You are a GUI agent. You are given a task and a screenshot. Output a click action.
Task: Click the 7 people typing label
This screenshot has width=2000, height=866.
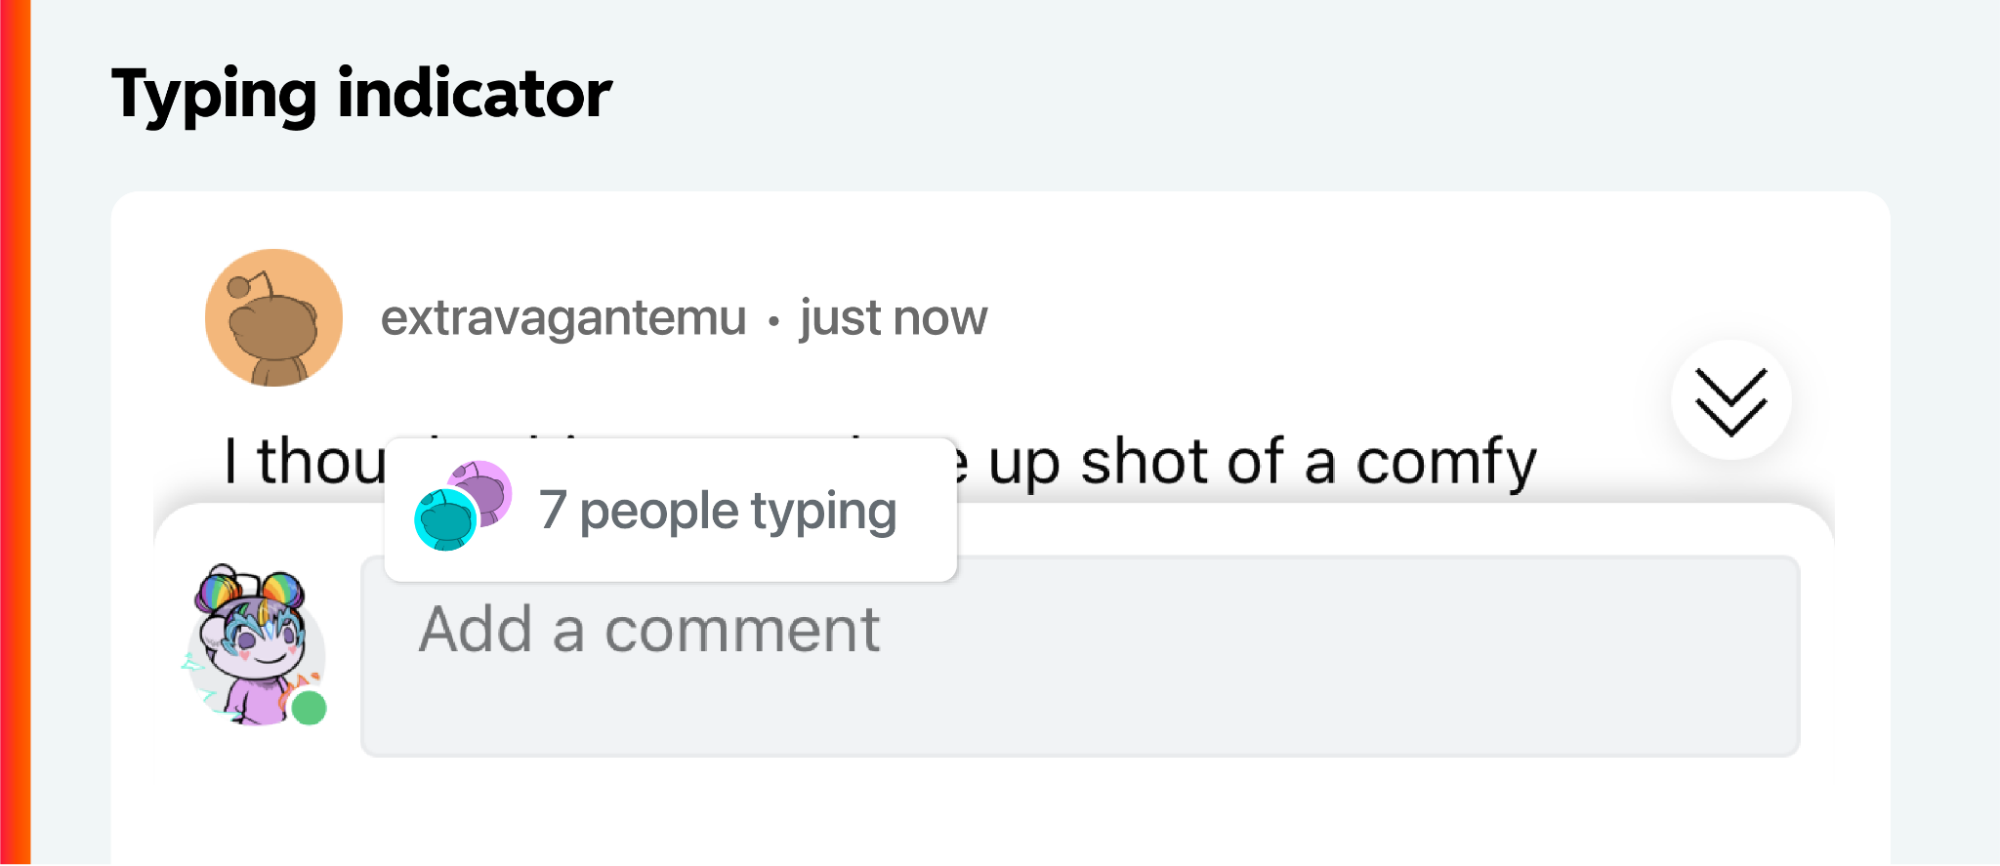pos(716,510)
